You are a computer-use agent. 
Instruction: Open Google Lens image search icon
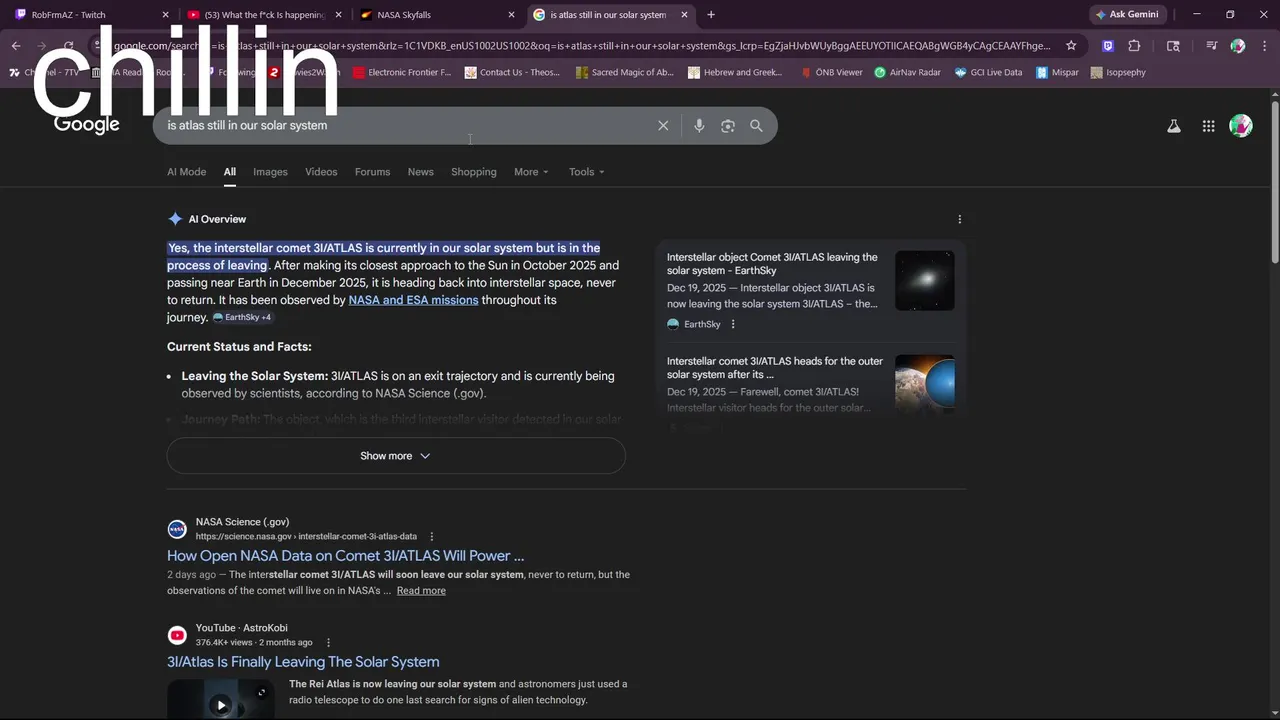(x=728, y=126)
